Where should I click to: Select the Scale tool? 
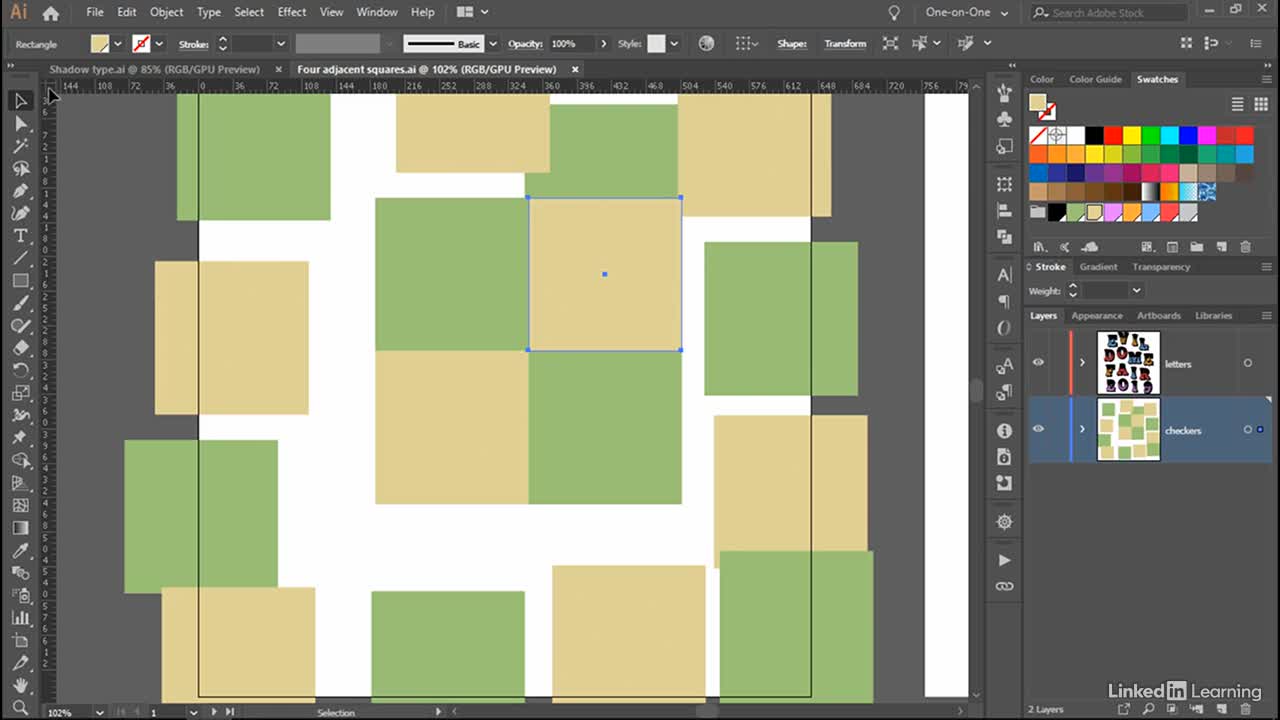(x=20, y=393)
